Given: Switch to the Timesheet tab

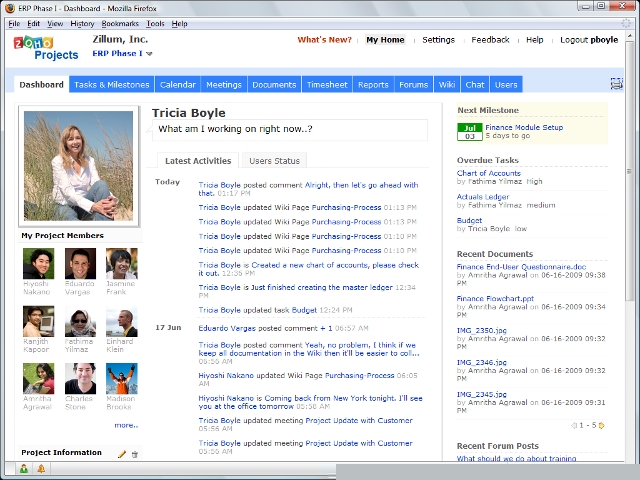Looking at the screenshot, I should [326, 85].
